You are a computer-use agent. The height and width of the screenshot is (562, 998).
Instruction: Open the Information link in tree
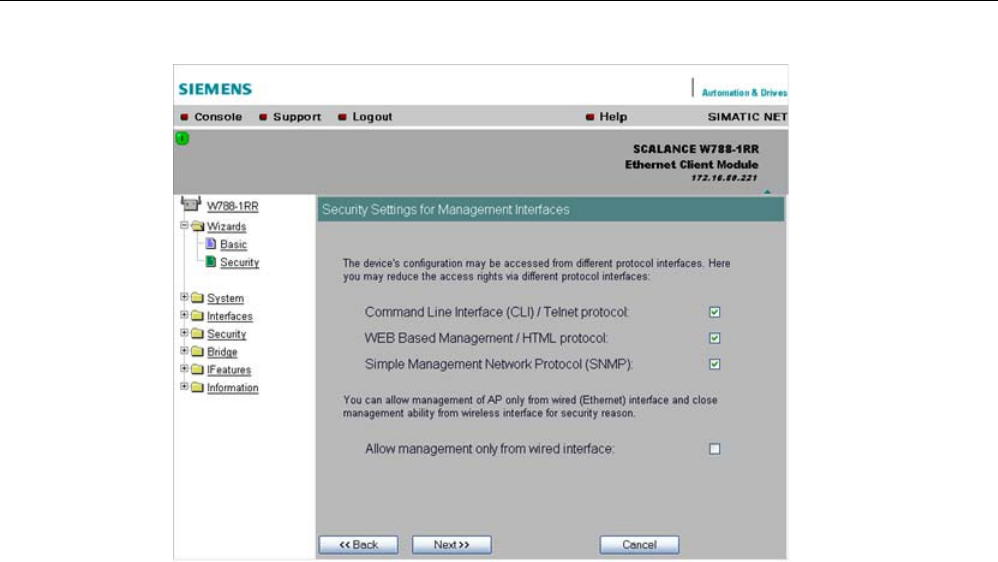(x=232, y=388)
